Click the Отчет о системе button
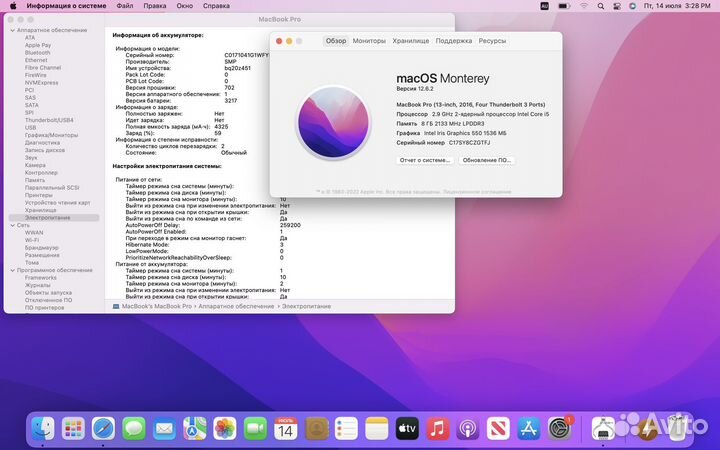 pos(425,160)
